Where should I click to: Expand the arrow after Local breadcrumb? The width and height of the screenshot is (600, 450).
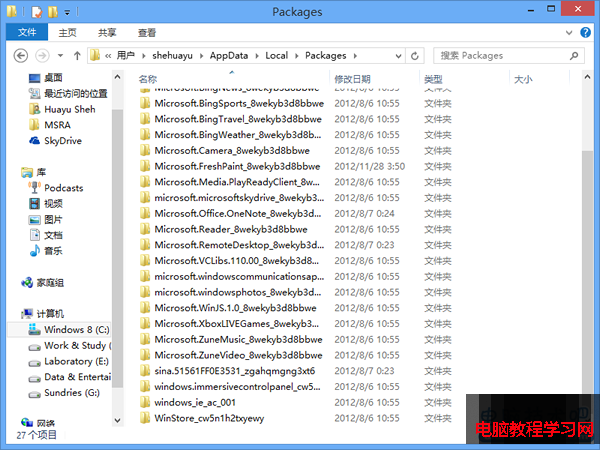tap(297, 56)
